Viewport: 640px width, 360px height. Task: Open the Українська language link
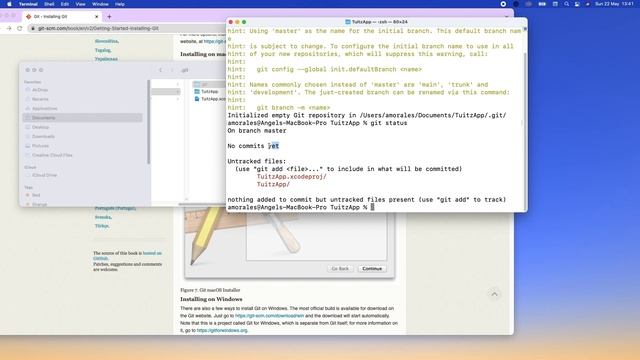(106, 59)
